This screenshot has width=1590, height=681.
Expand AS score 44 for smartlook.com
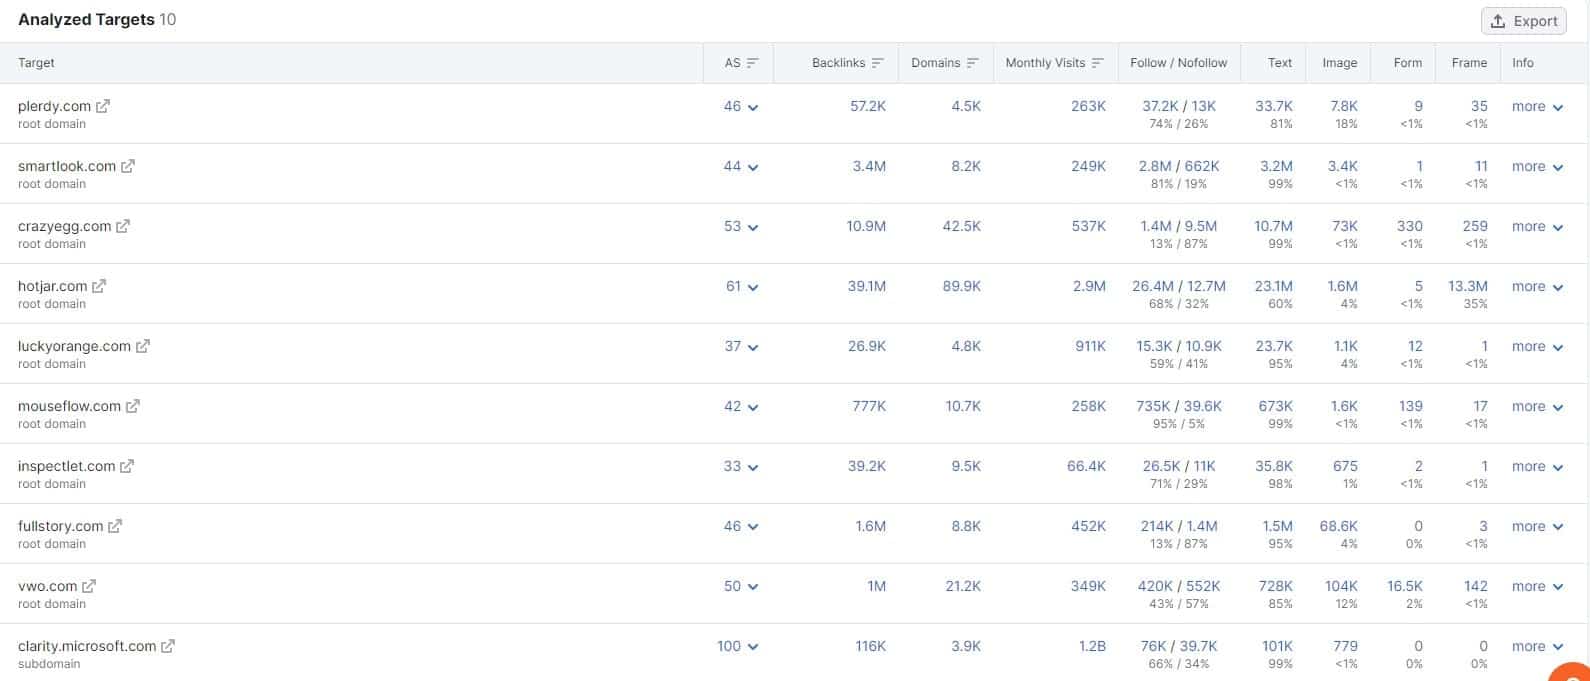pyautogui.click(x=741, y=166)
